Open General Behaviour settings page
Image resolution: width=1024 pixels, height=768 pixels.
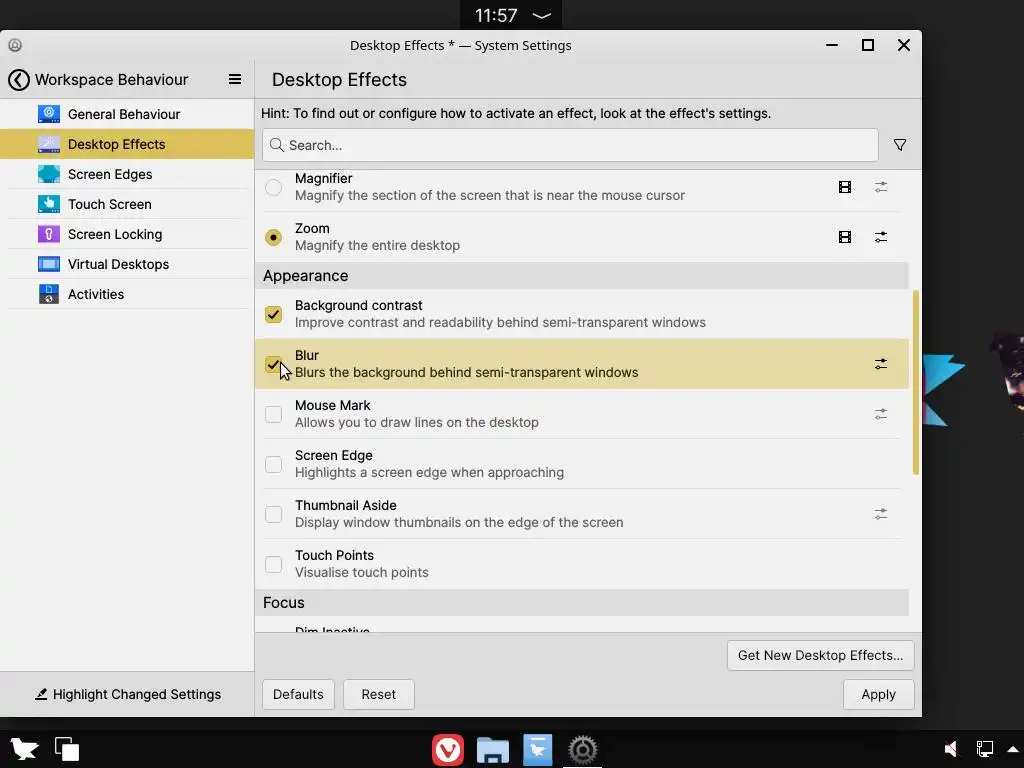pos(127,114)
